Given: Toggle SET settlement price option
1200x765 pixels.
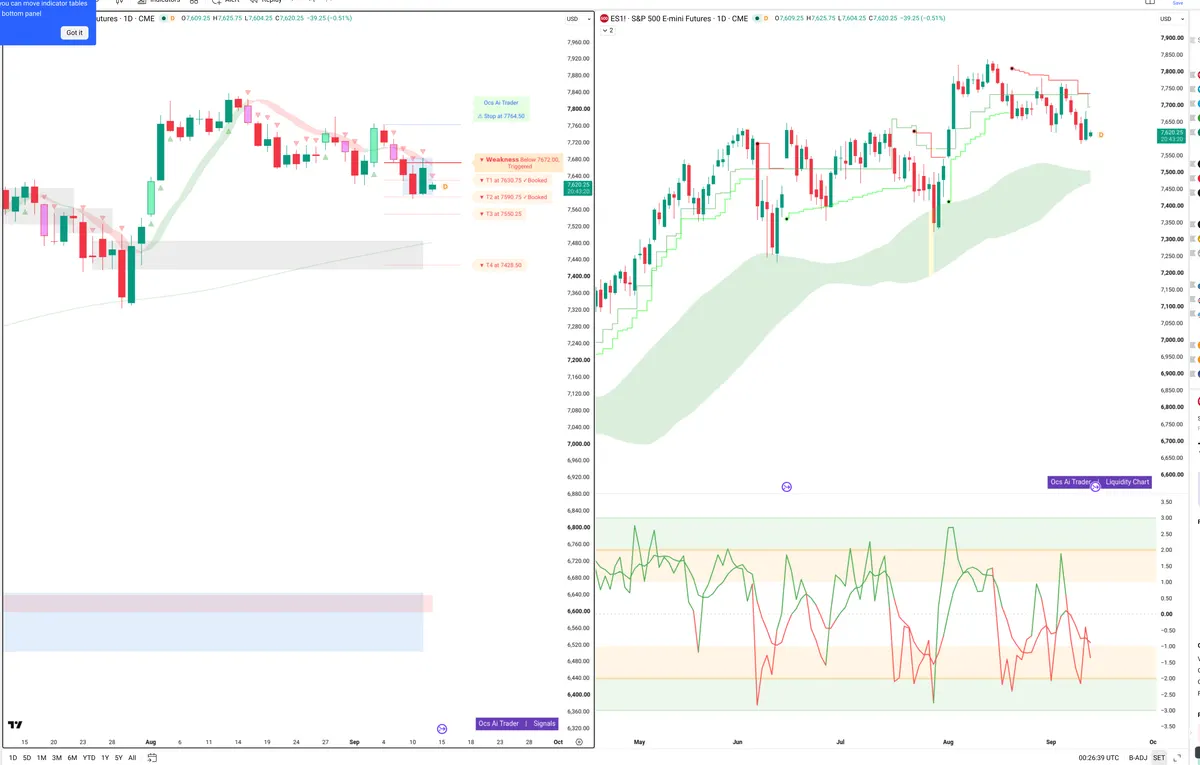Looking at the screenshot, I should 1159,758.
